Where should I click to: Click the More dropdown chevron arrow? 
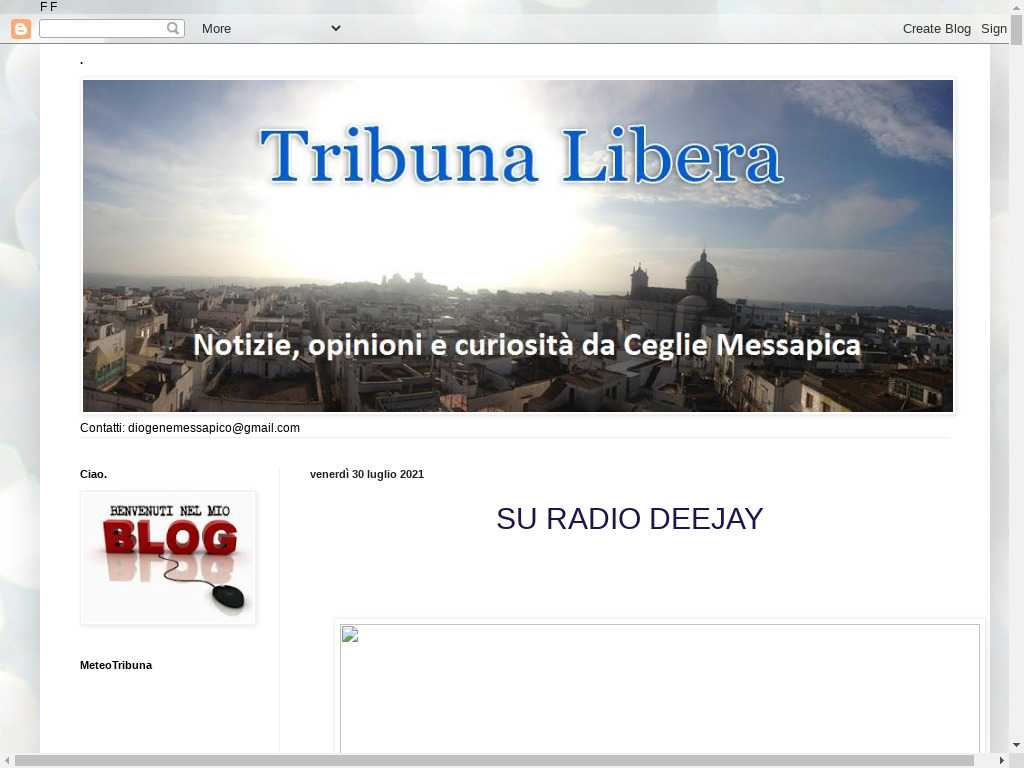(336, 28)
